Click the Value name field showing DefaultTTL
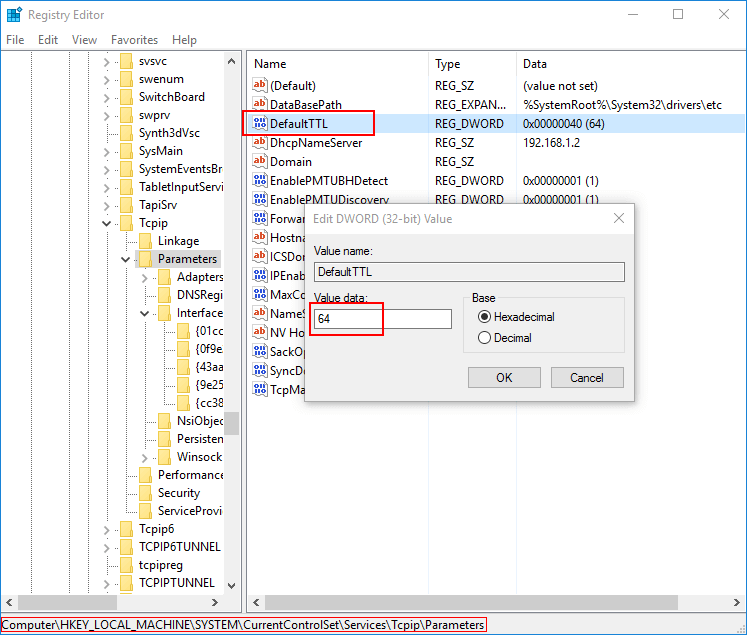Viewport: 747px width, 635px height. pyautogui.click(x=469, y=272)
